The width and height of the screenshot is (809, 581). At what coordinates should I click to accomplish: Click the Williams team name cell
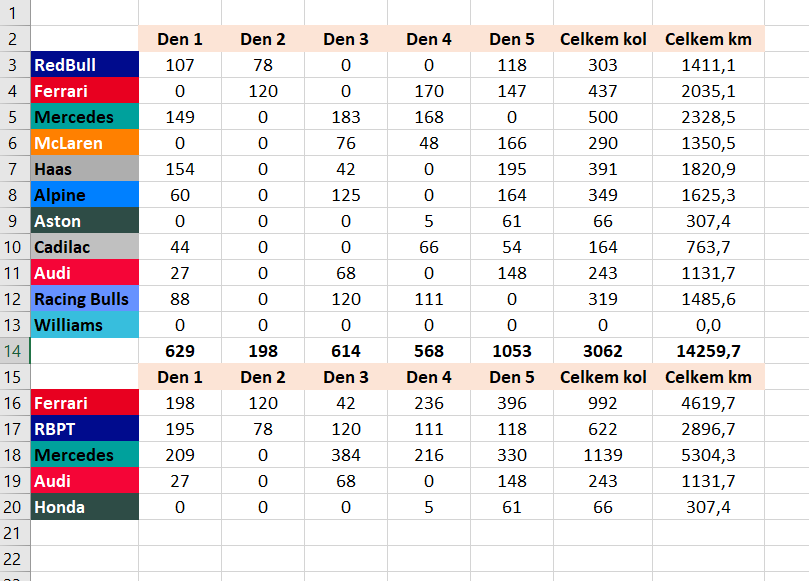click(x=85, y=325)
